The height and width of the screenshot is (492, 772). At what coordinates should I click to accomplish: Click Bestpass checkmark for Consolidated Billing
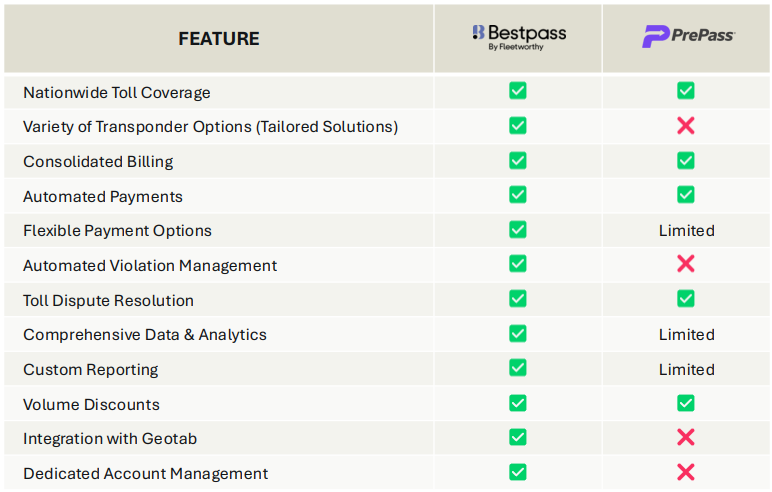pyautogui.click(x=517, y=161)
